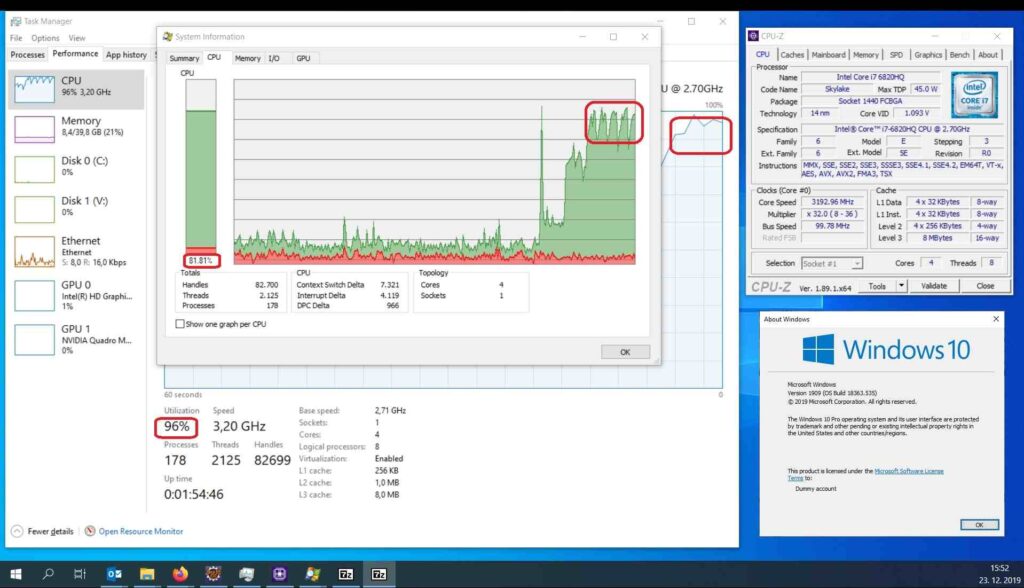Open Outlook from the taskbar
This screenshot has height=588, width=1024.
(115, 574)
